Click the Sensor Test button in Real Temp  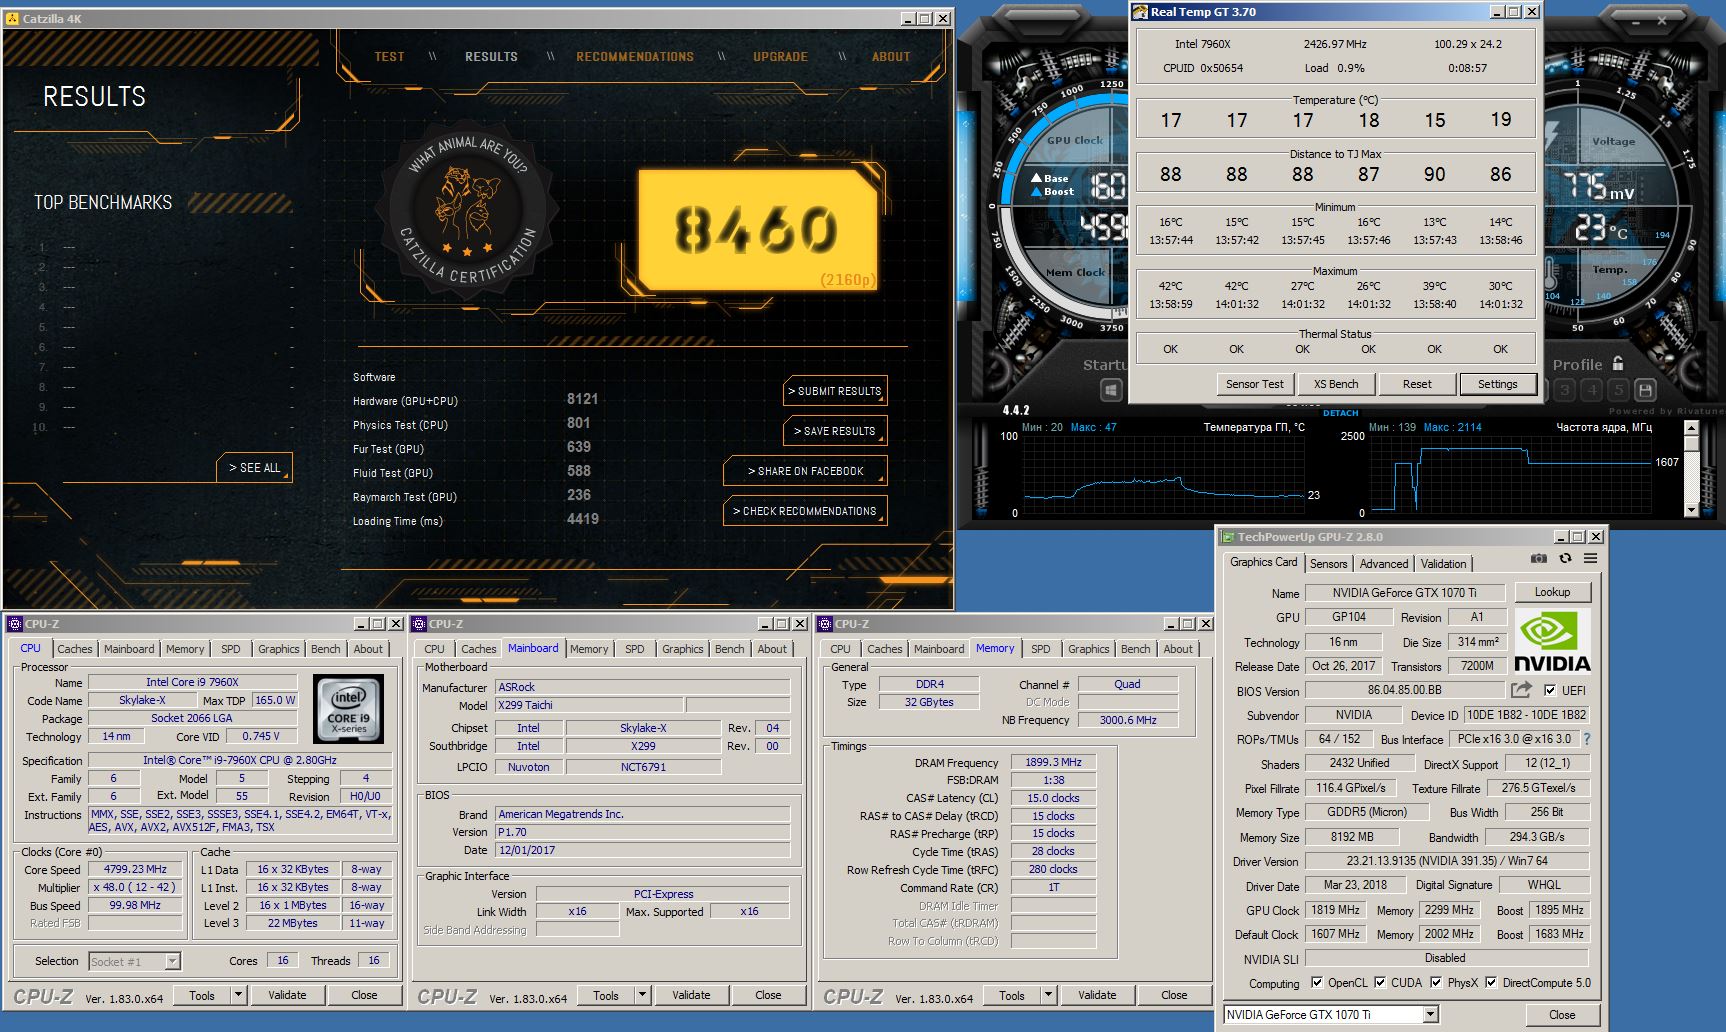coord(1254,384)
